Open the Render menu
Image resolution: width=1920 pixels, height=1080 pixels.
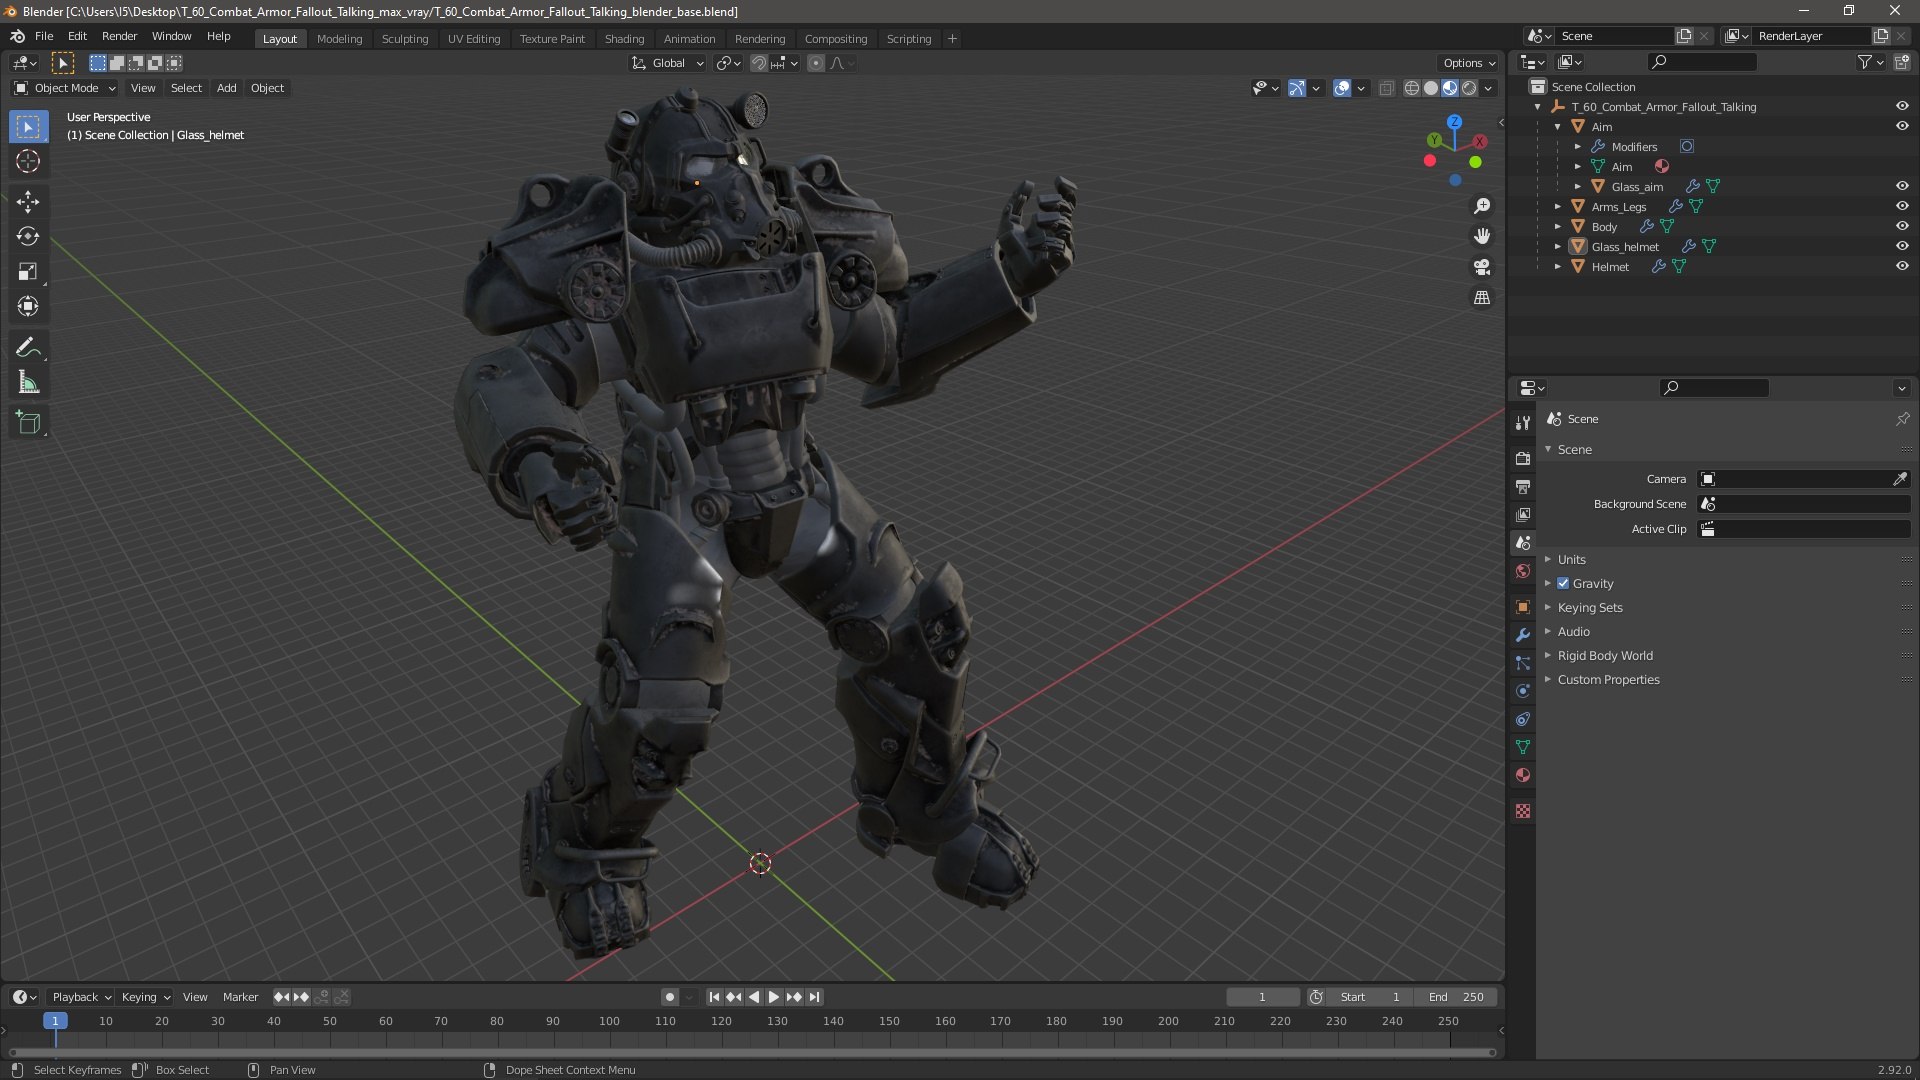(119, 36)
